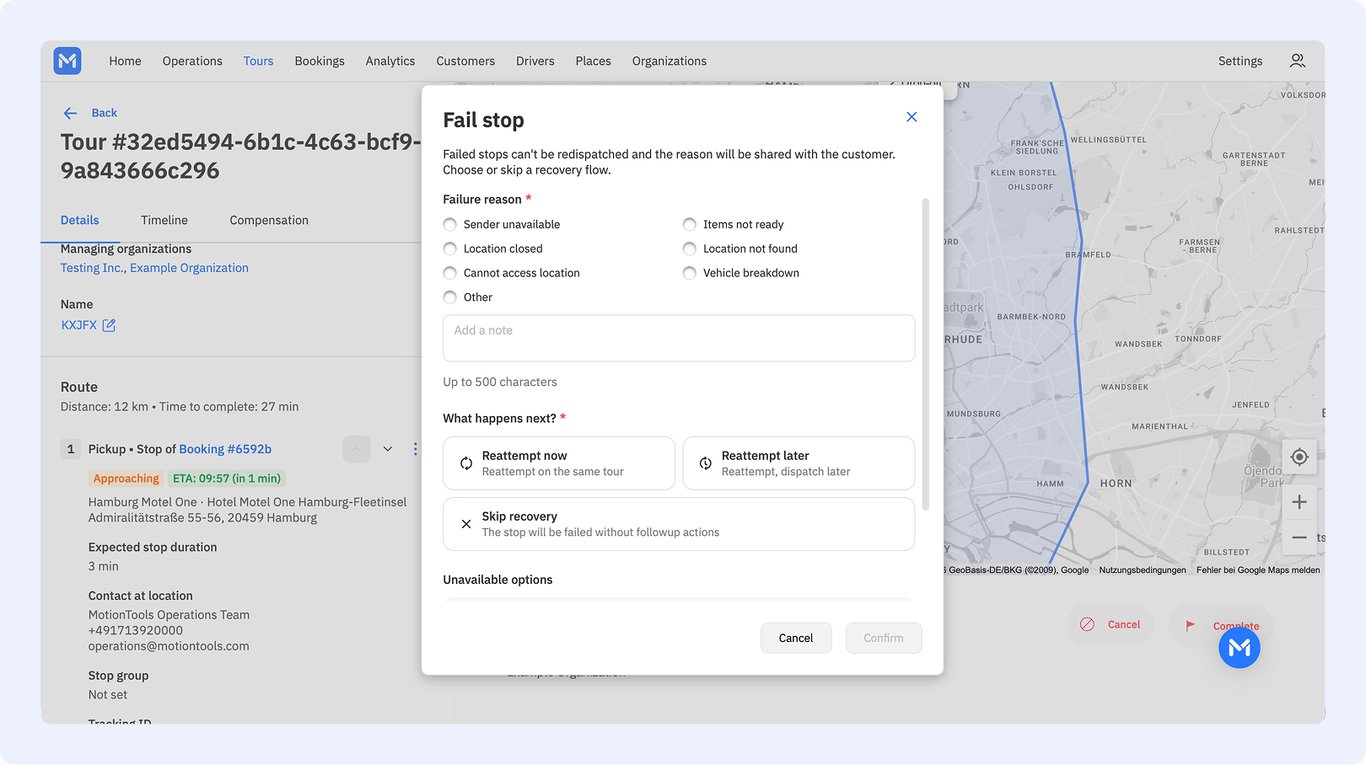Choose the Skip recovery option
Screen dimensions: 1366x765
(x=679, y=524)
